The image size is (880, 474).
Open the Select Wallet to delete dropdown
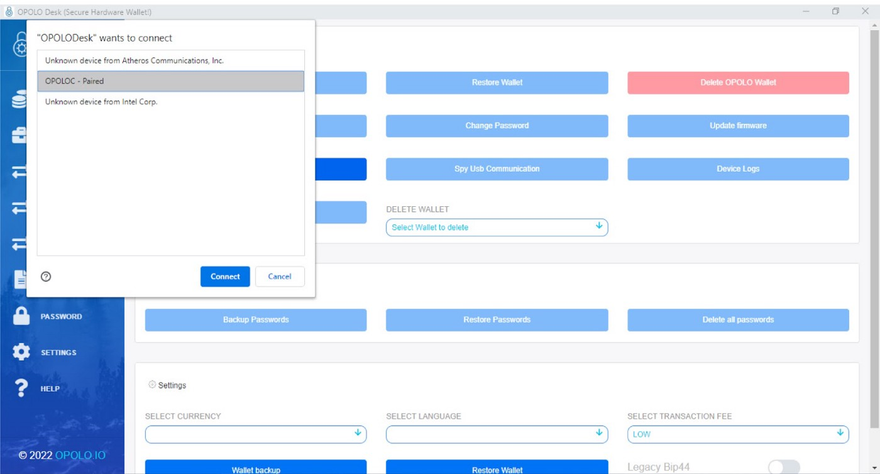point(496,227)
